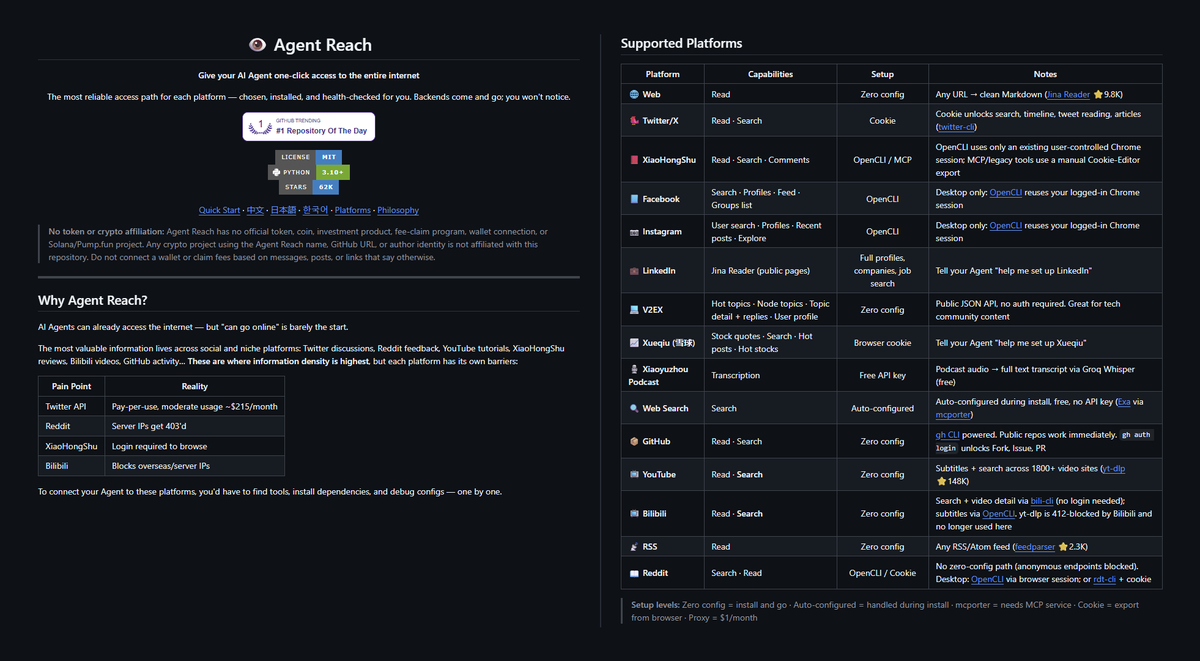This screenshot has width=1200, height=661.
Task: Click the microphone icon beside Xiaoyuzhou Podcast
Action: [x=634, y=369]
